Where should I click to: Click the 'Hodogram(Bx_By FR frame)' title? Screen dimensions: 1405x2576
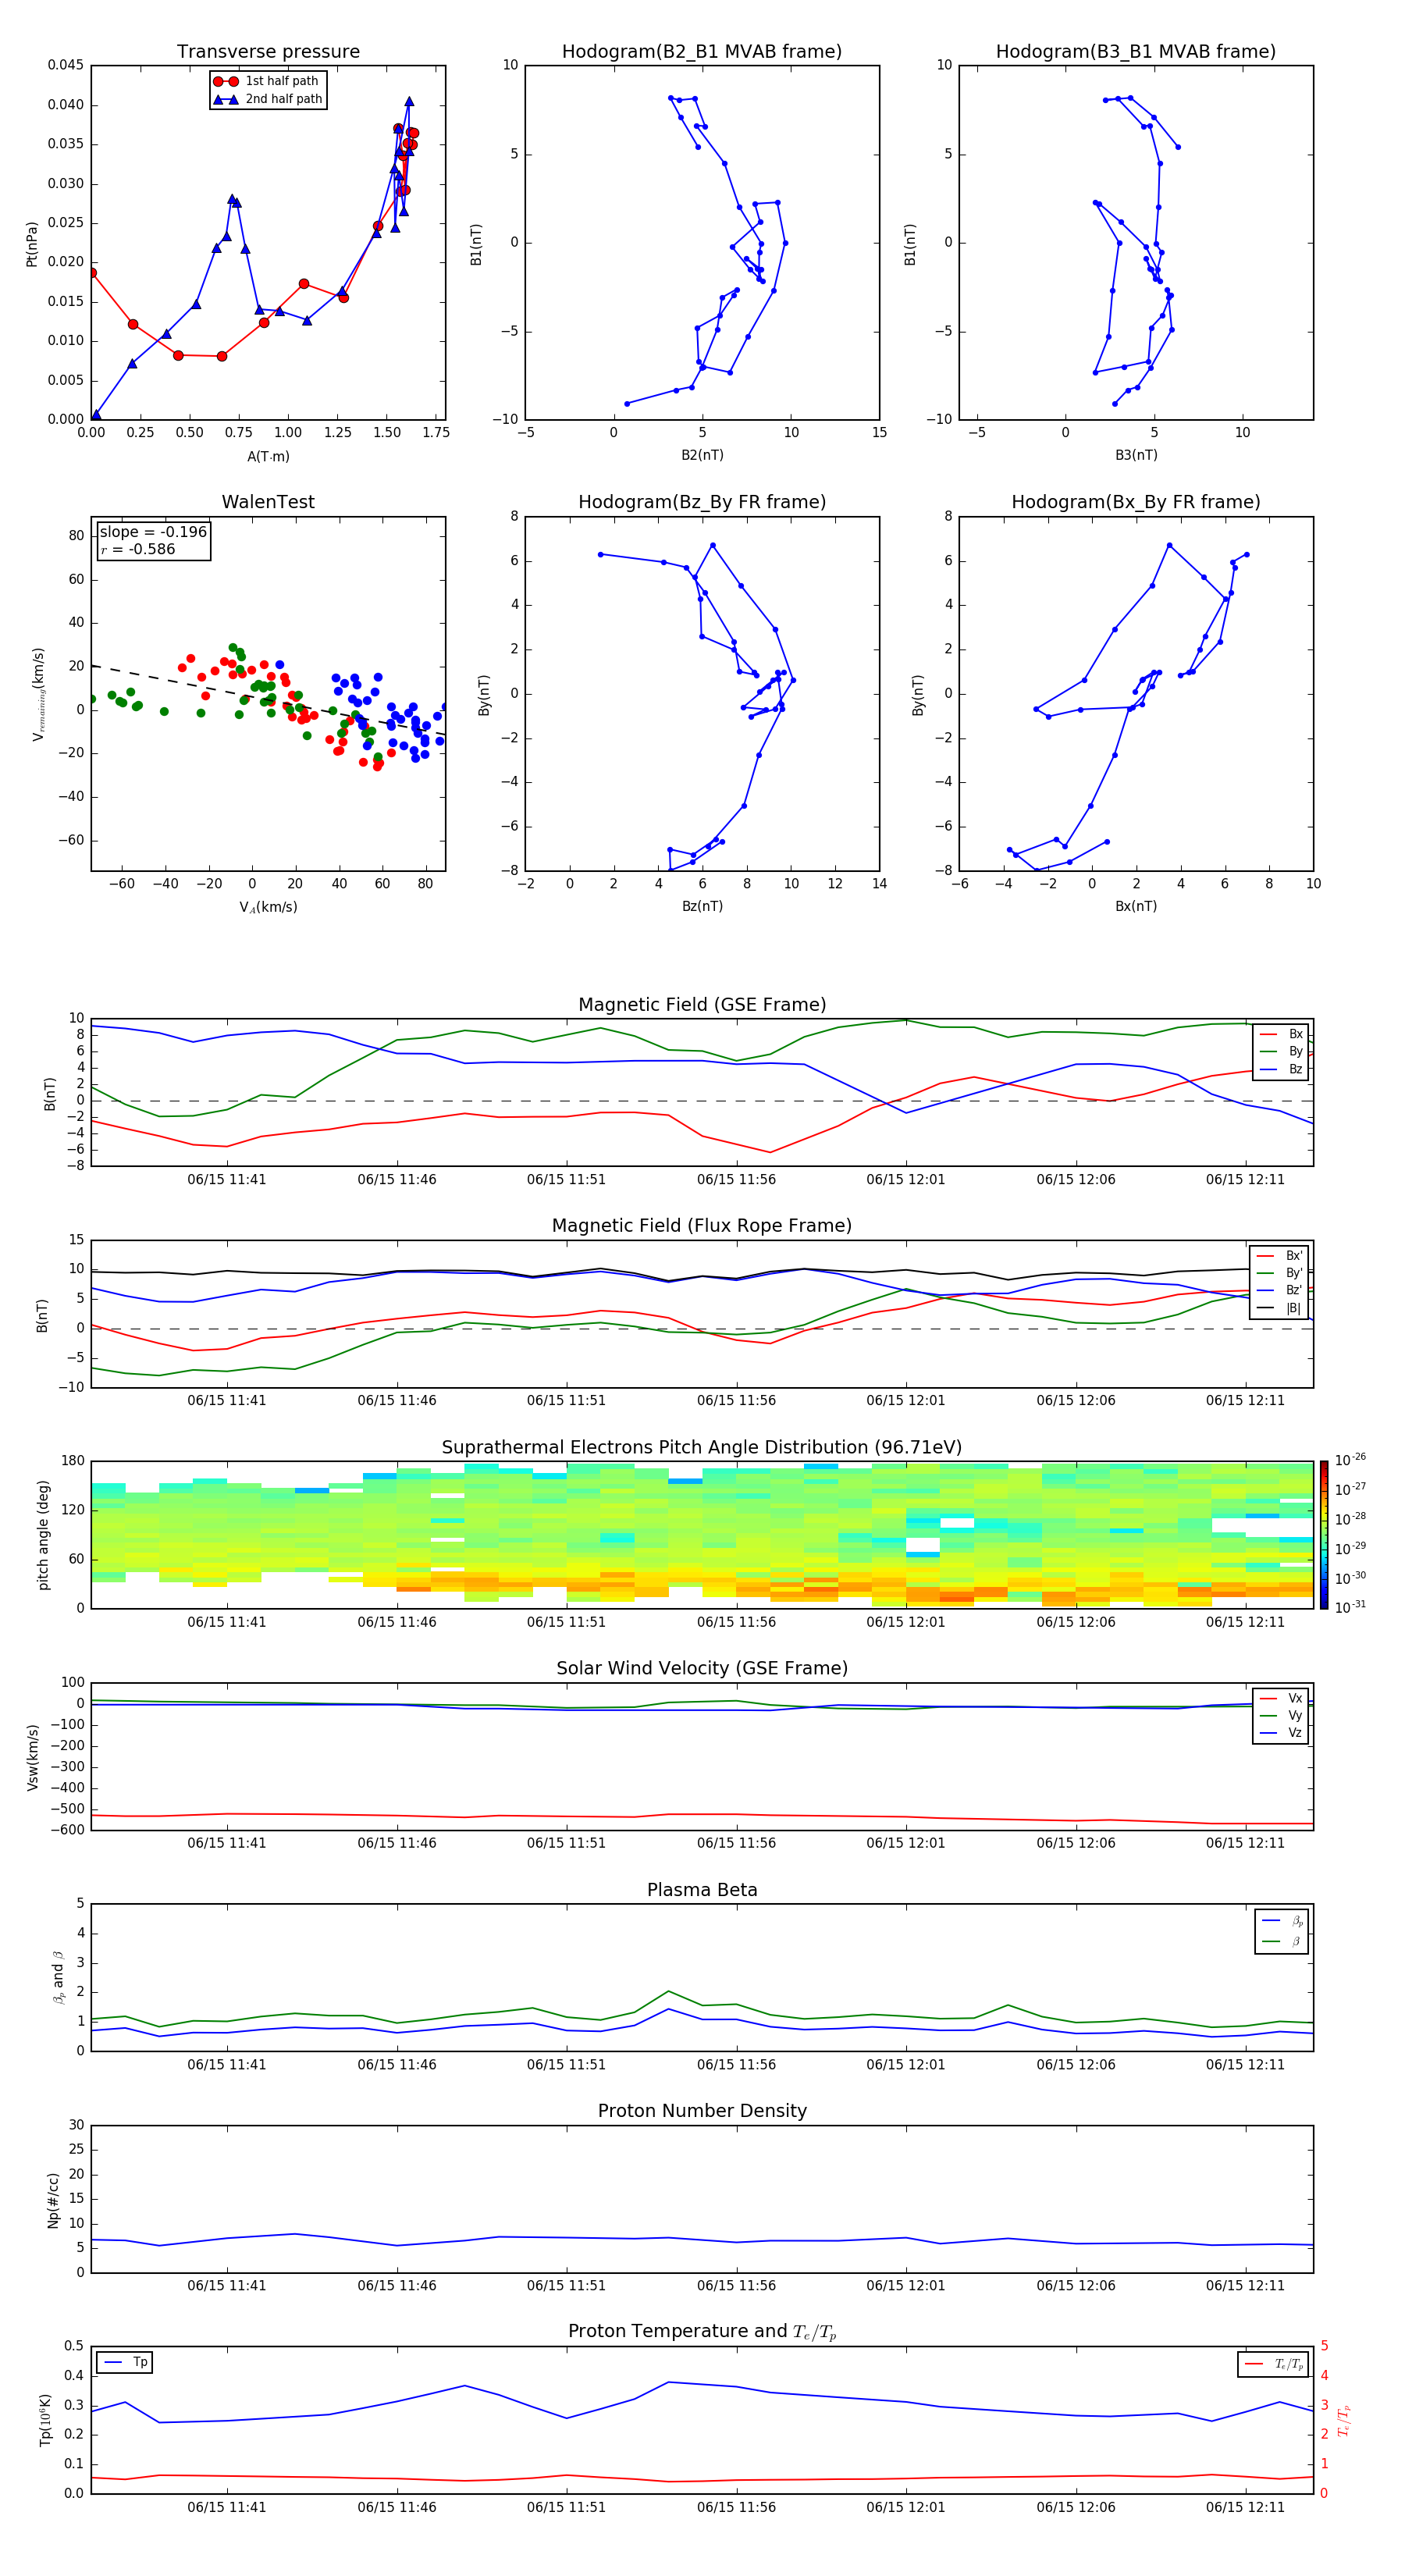point(1136,502)
